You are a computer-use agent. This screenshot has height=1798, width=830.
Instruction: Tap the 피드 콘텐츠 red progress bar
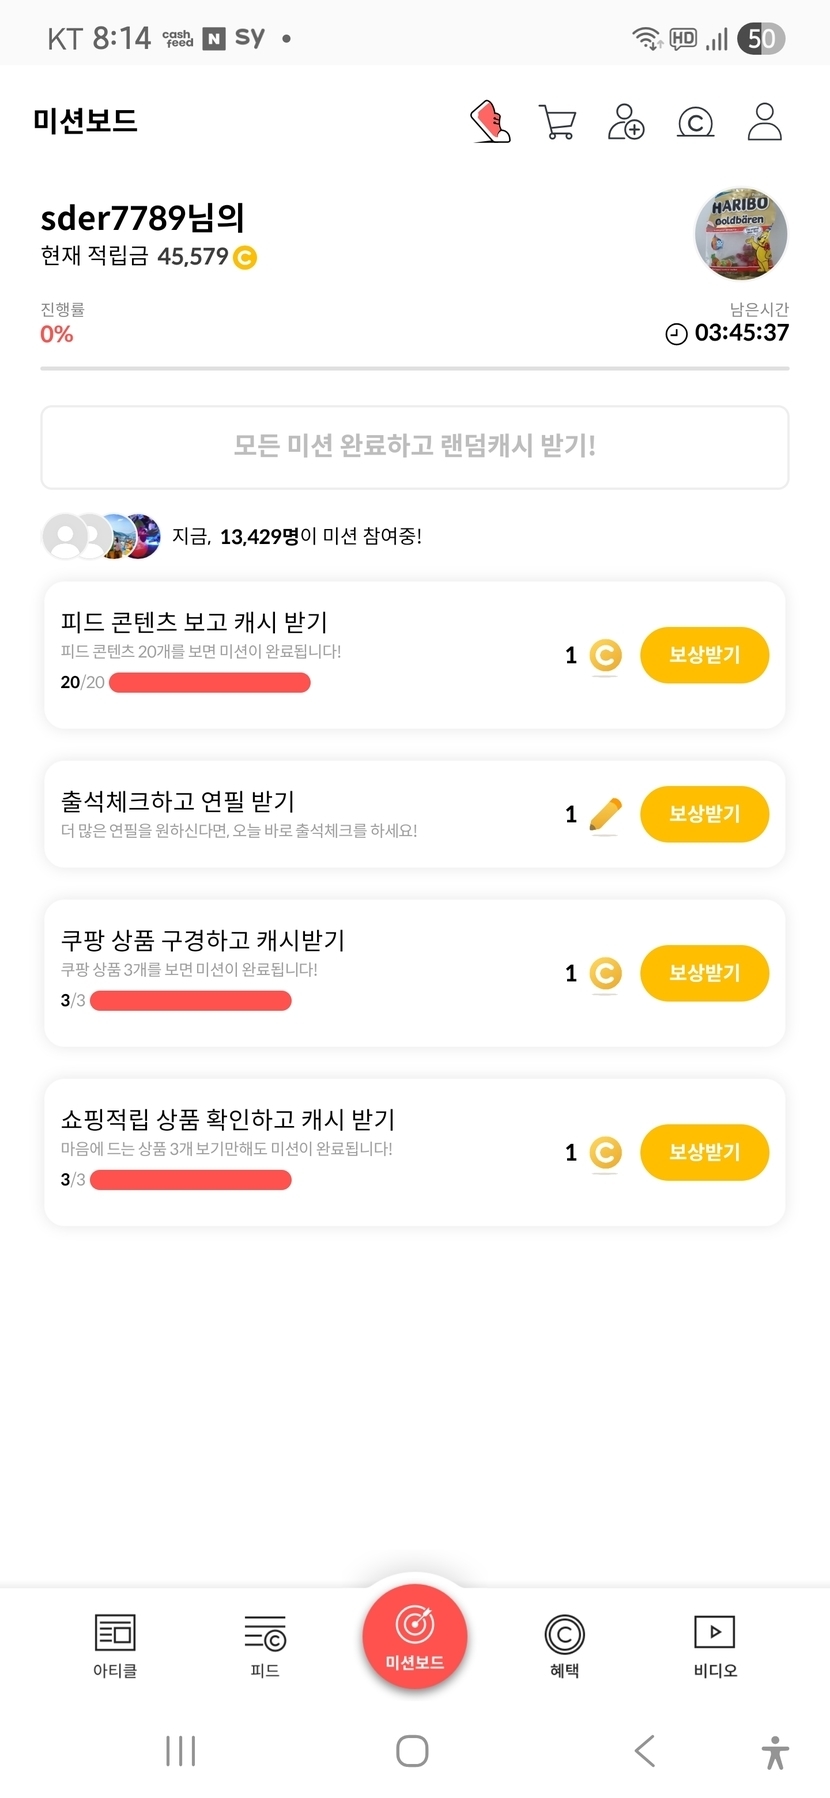(x=210, y=683)
